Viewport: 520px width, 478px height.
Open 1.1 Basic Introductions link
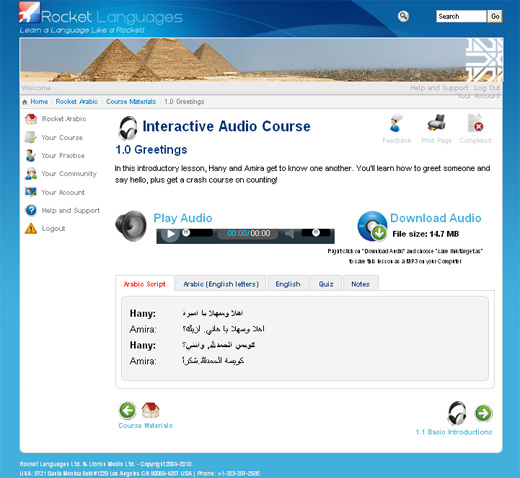(x=454, y=432)
